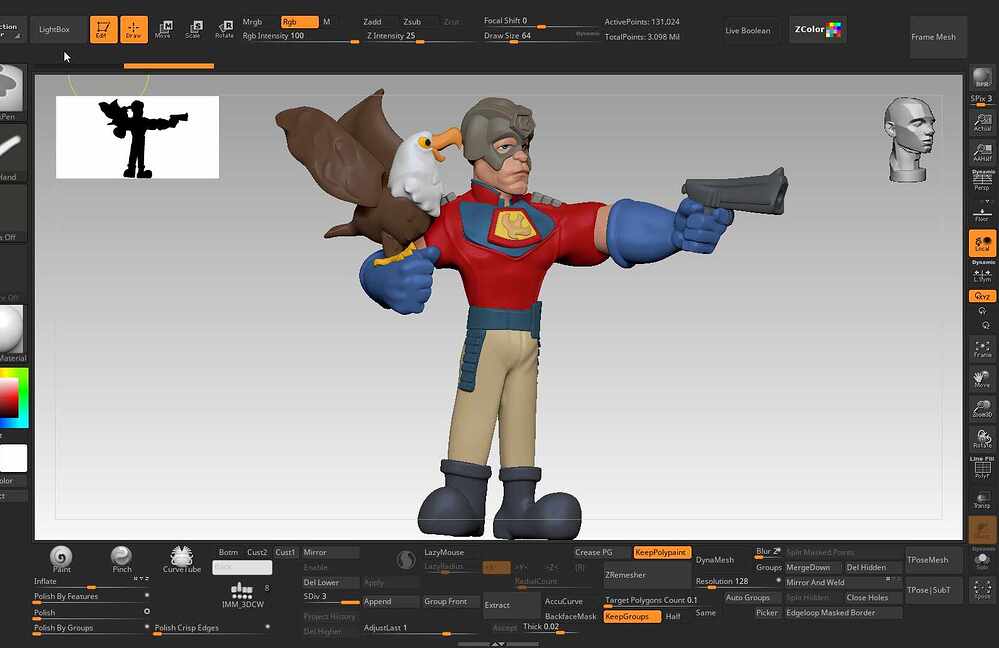Viewport: 999px width, 648px height.
Task: Switch to the Scale gizmo icon
Action: [194, 29]
